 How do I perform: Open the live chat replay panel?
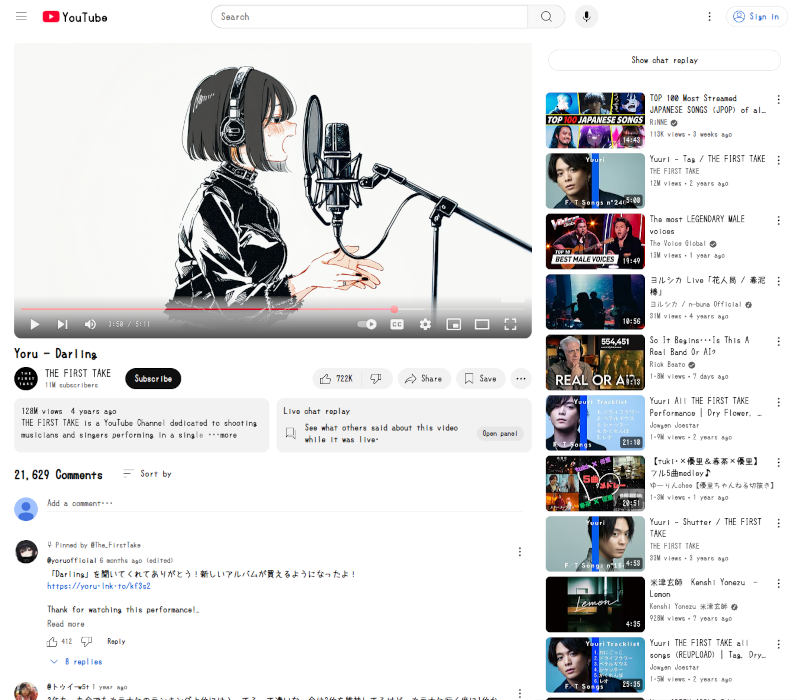tap(500, 434)
